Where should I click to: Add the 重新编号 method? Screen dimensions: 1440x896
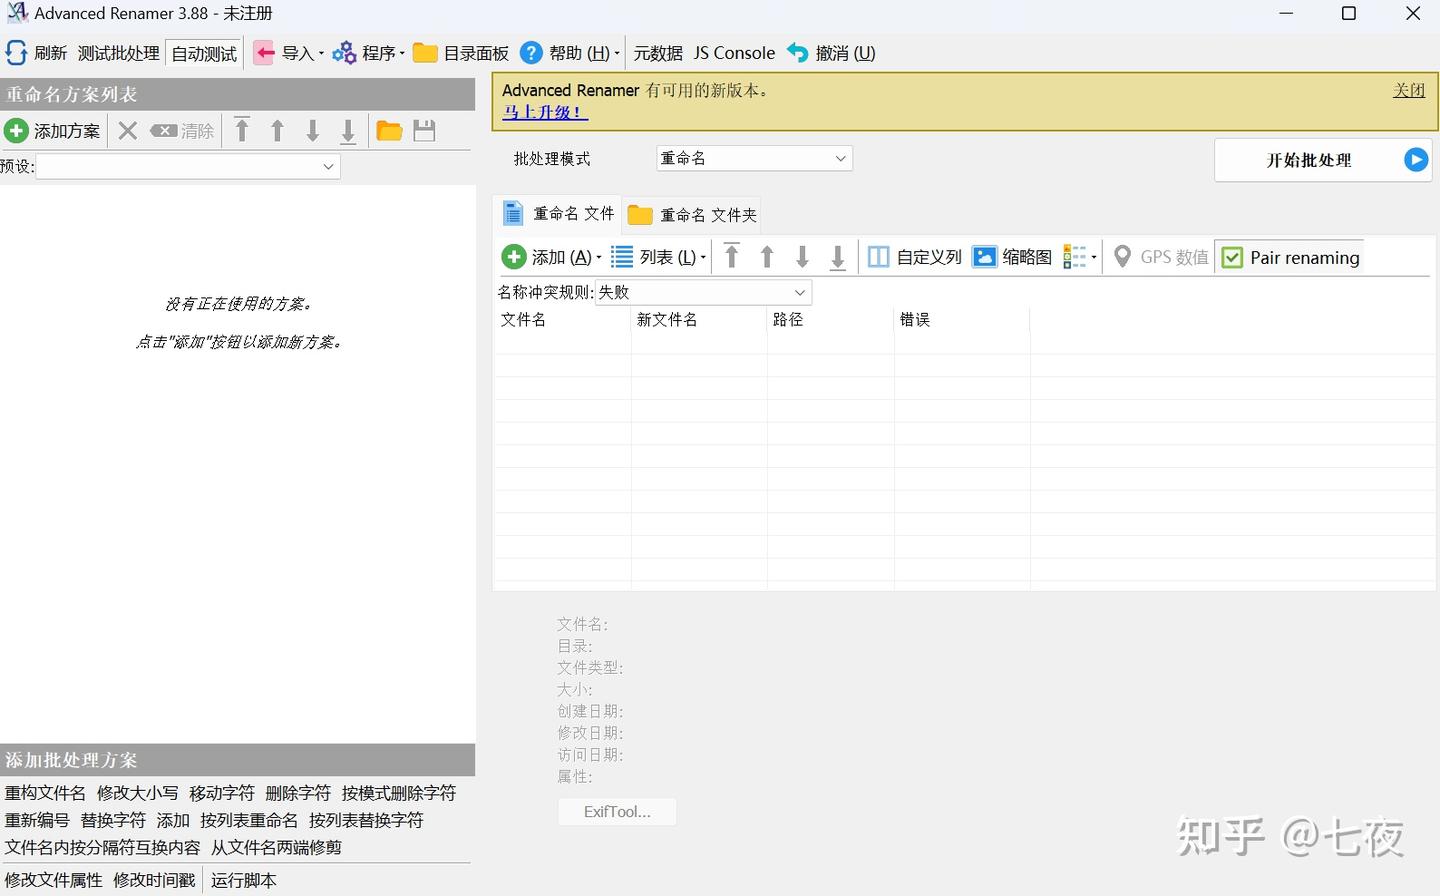(x=37, y=820)
